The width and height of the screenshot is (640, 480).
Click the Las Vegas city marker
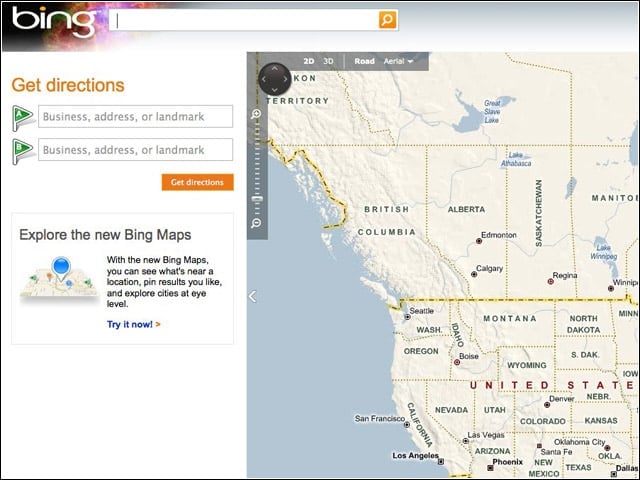coord(465,441)
